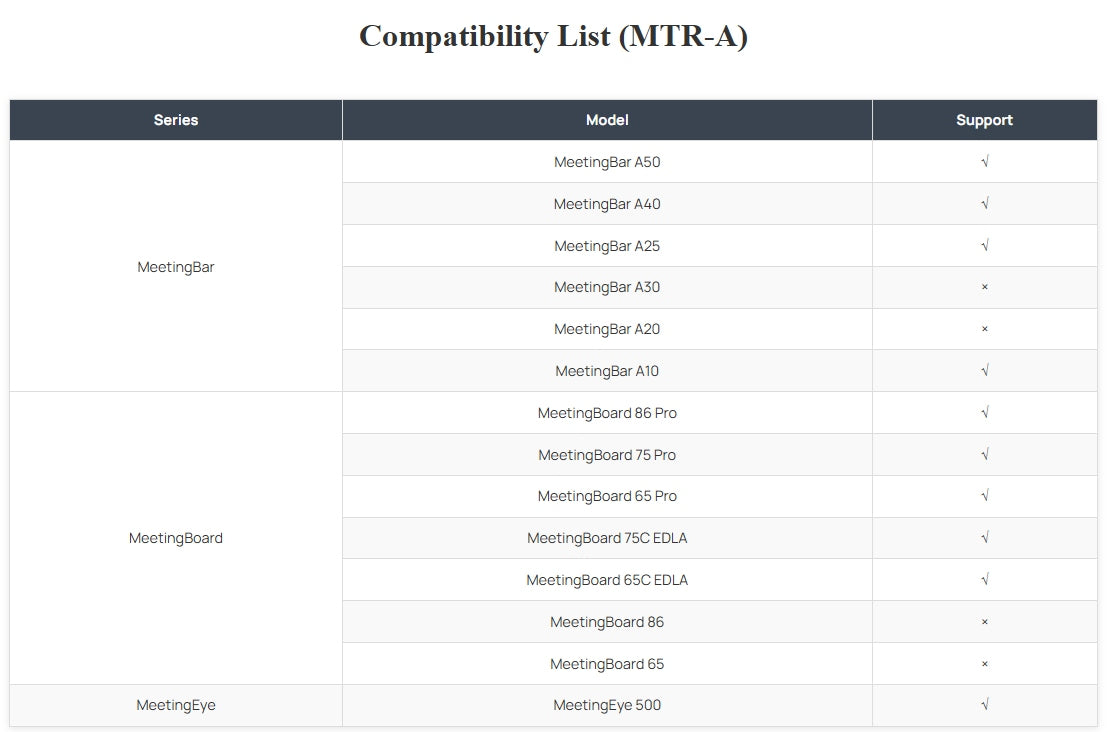This screenshot has height=732, width=1111.
Task: Select MeetingBoard 65C EDLA model cell
Action: coord(607,580)
